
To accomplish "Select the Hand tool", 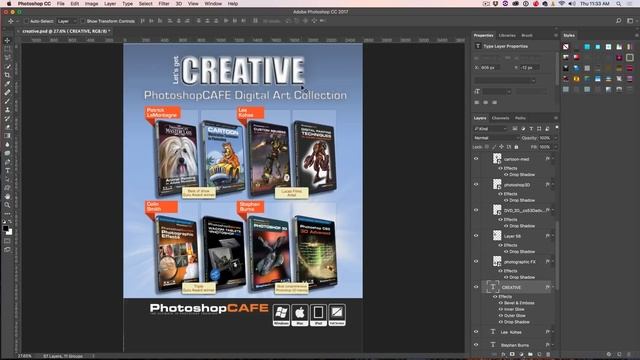I will click(x=7, y=196).
